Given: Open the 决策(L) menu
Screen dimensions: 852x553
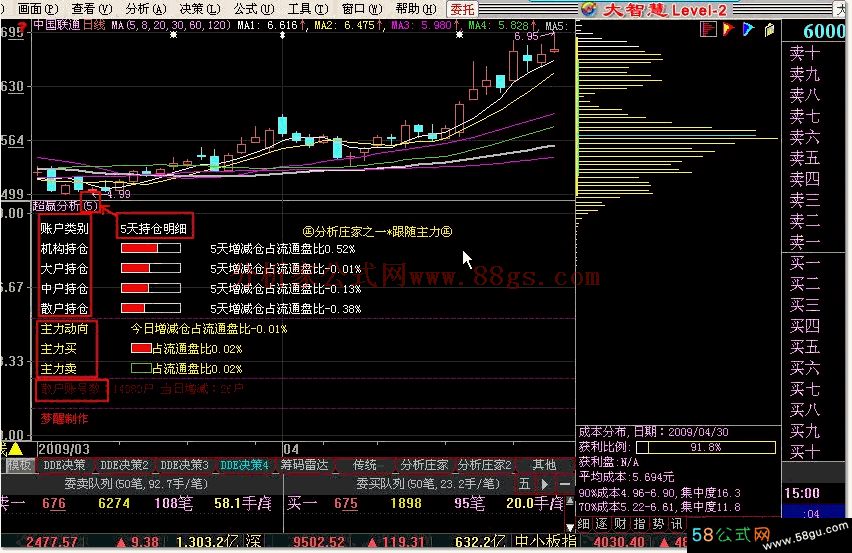Looking at the screenshot, I should point(199,9).
